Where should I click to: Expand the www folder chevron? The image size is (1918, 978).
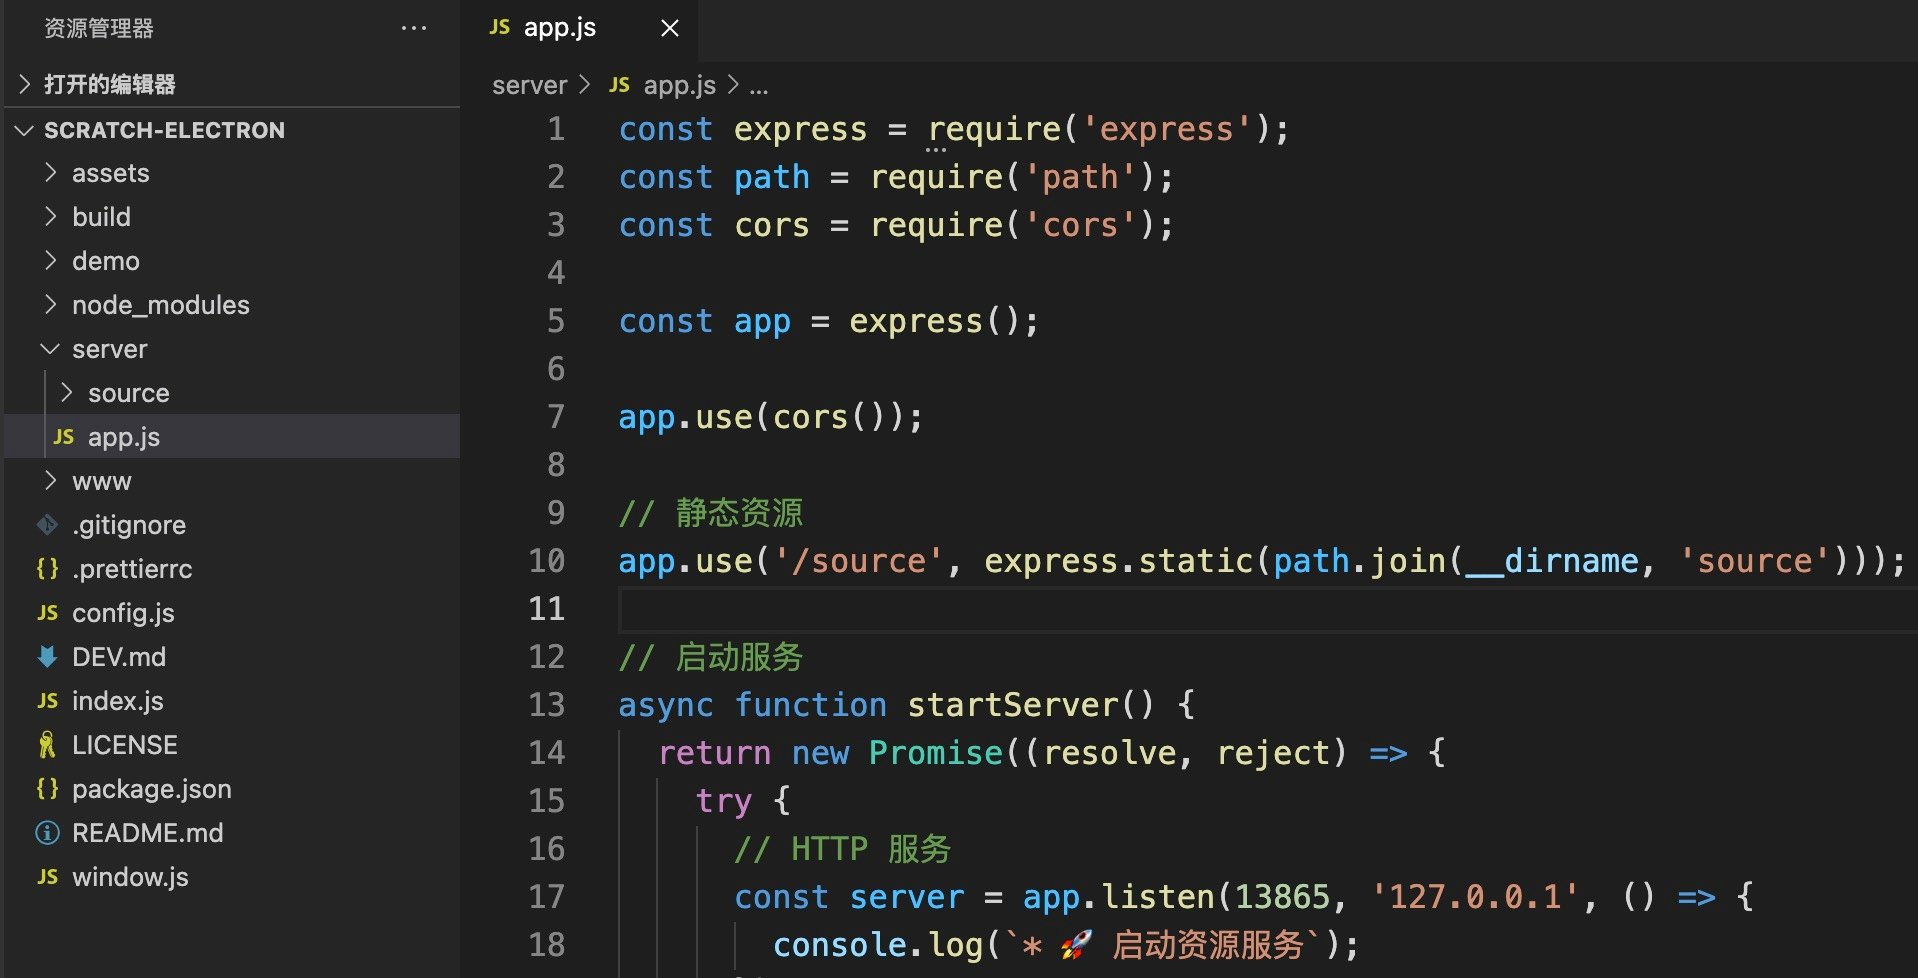click(x=51, y=481)
